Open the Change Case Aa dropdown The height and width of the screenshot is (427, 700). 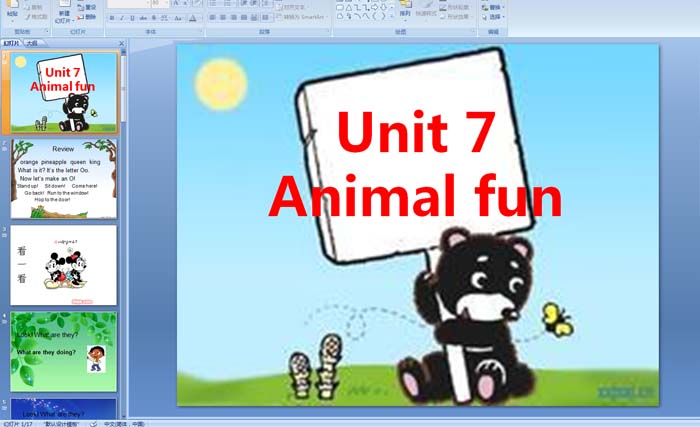[178, 18]
